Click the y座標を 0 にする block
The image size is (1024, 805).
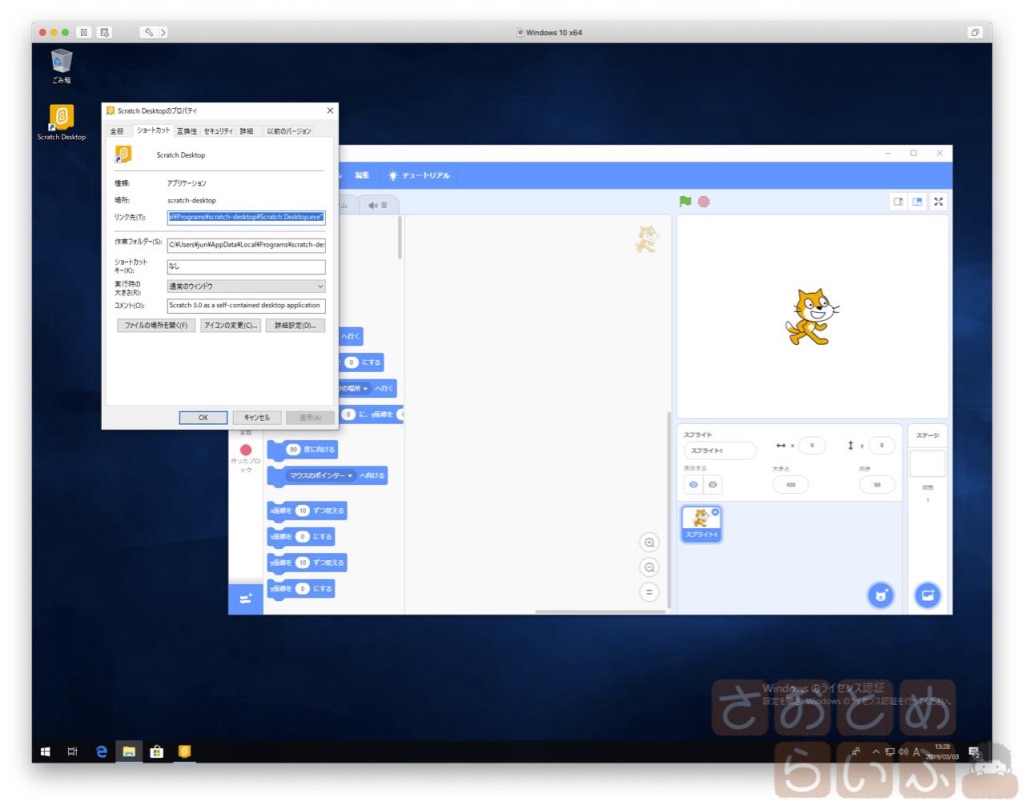tap(301, 588)
